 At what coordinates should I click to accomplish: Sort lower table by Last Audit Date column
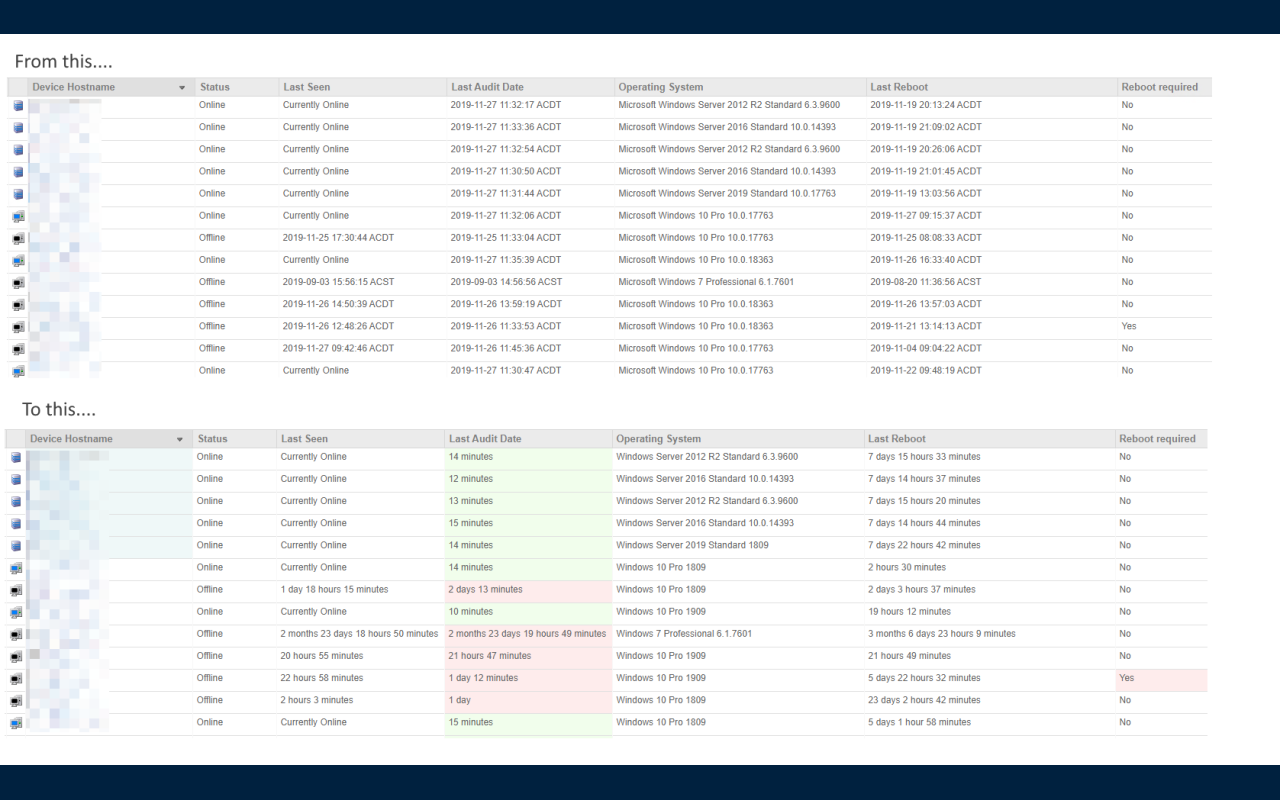[485, 439]
